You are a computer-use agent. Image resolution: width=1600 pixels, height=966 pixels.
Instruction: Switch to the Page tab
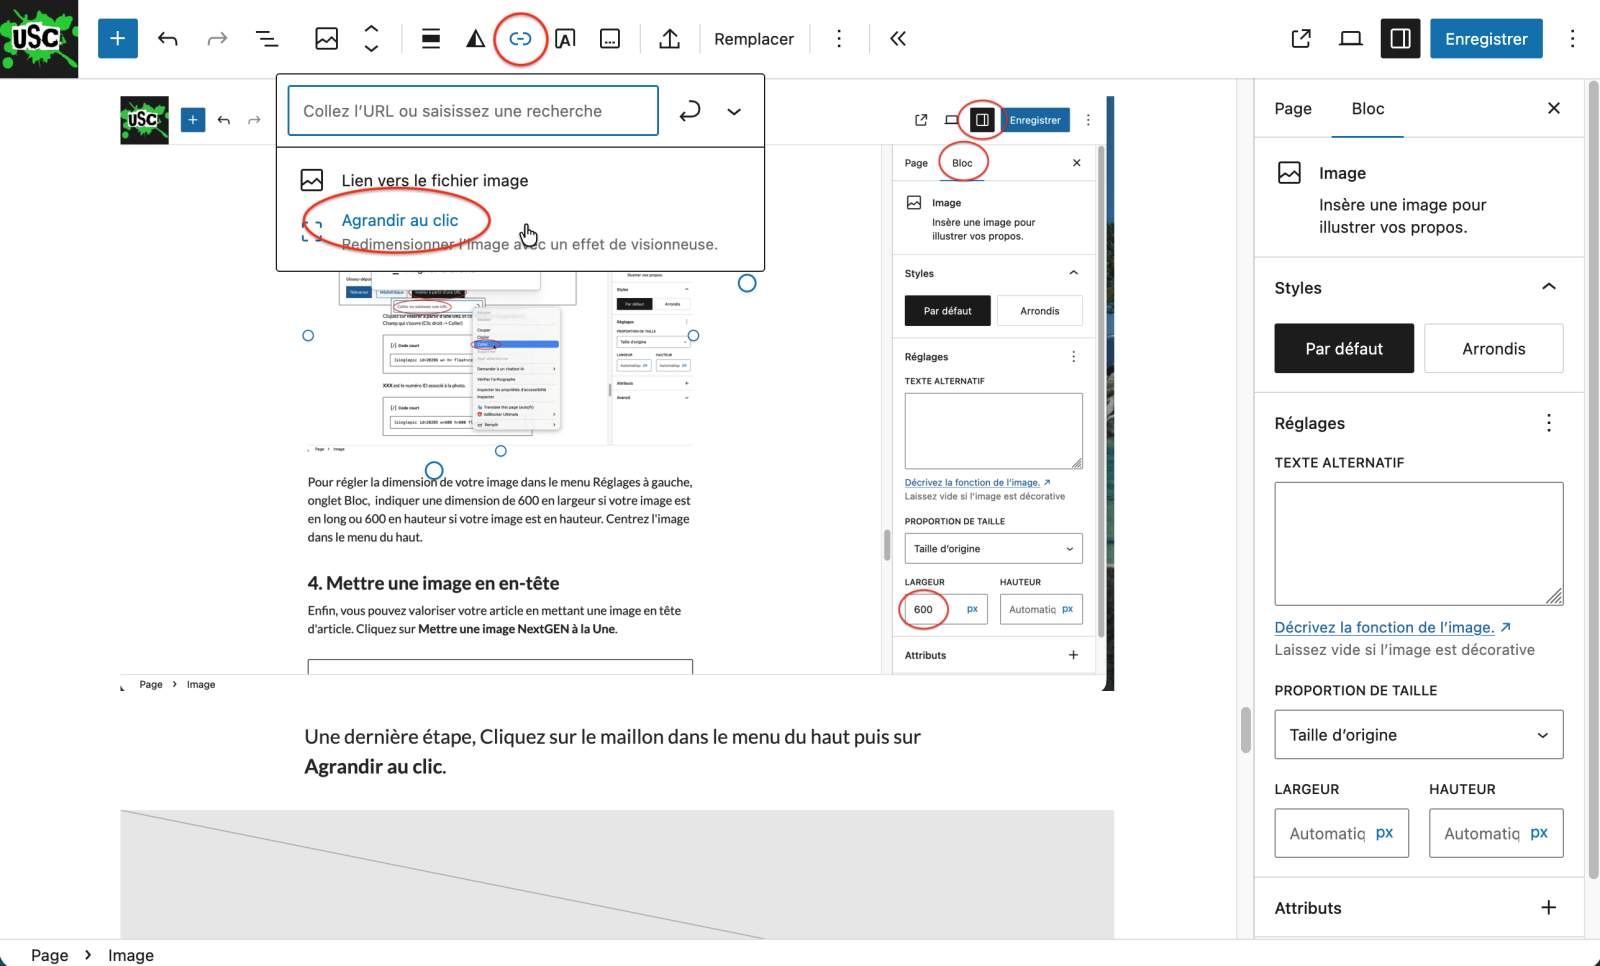coord(1292,109)
